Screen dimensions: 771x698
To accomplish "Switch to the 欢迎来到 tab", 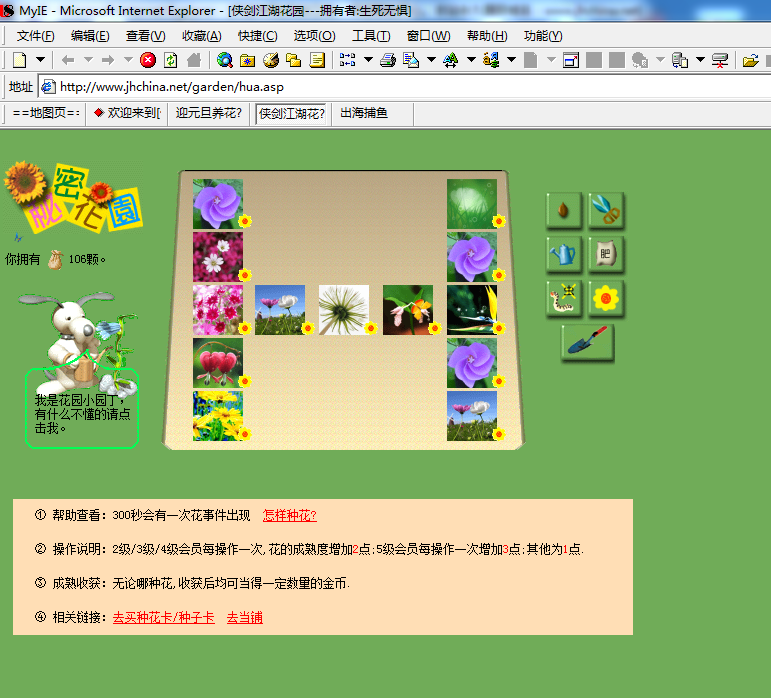I will point(127,113).
